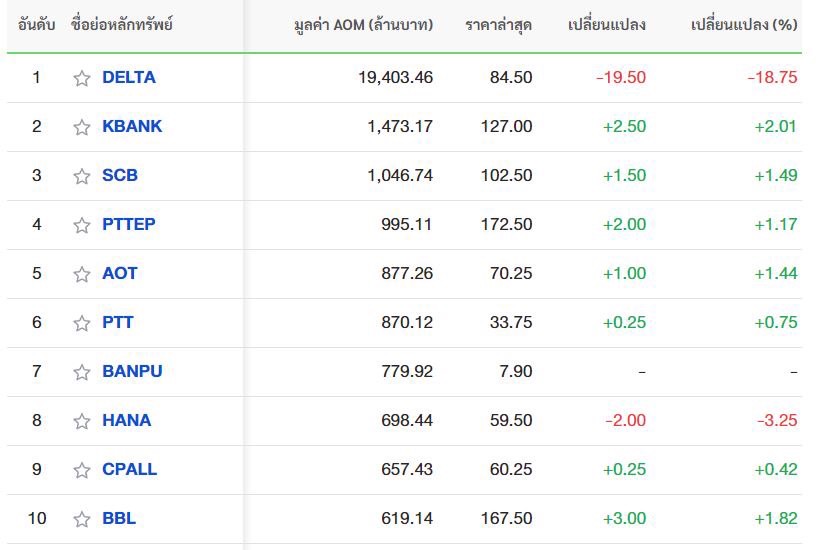Open the KBANK stock page
The image size is (830, 550).
132,126
